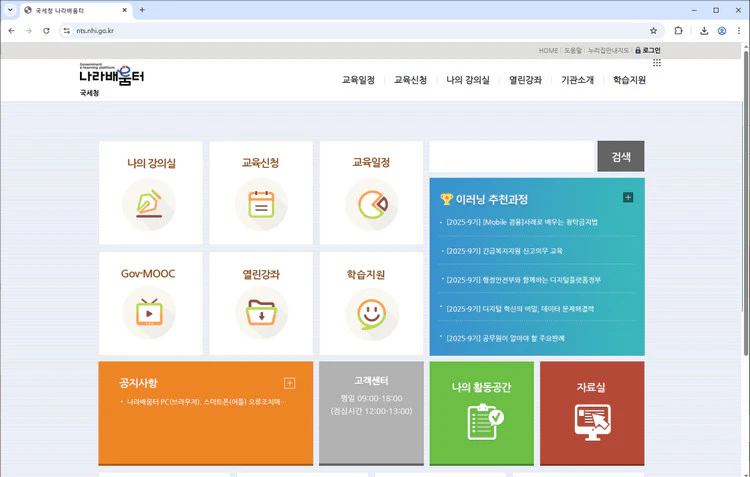
Task: Click the grid dots sitemap icon
Action: pyautogui.click(x=656, y=63)
